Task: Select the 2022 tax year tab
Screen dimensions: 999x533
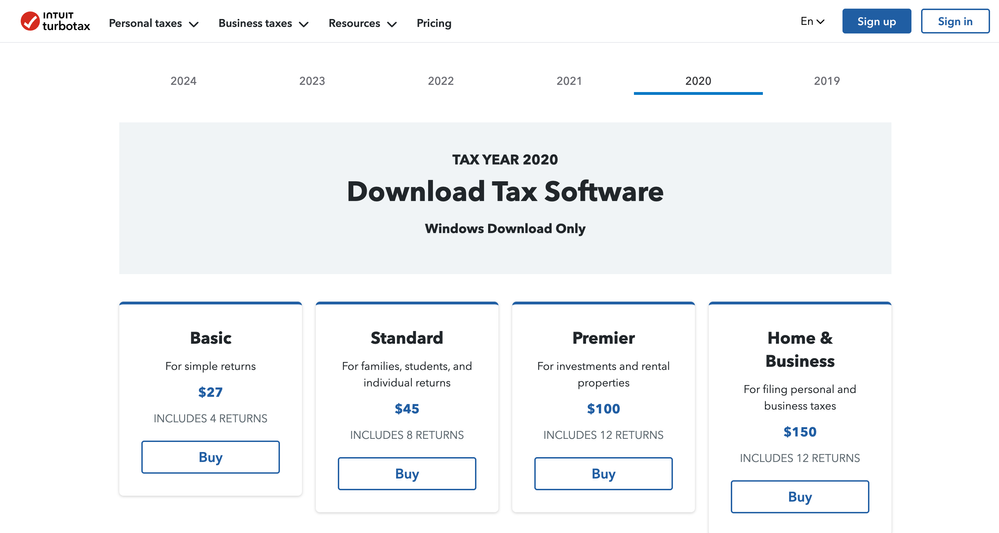Action: point(441,81)
